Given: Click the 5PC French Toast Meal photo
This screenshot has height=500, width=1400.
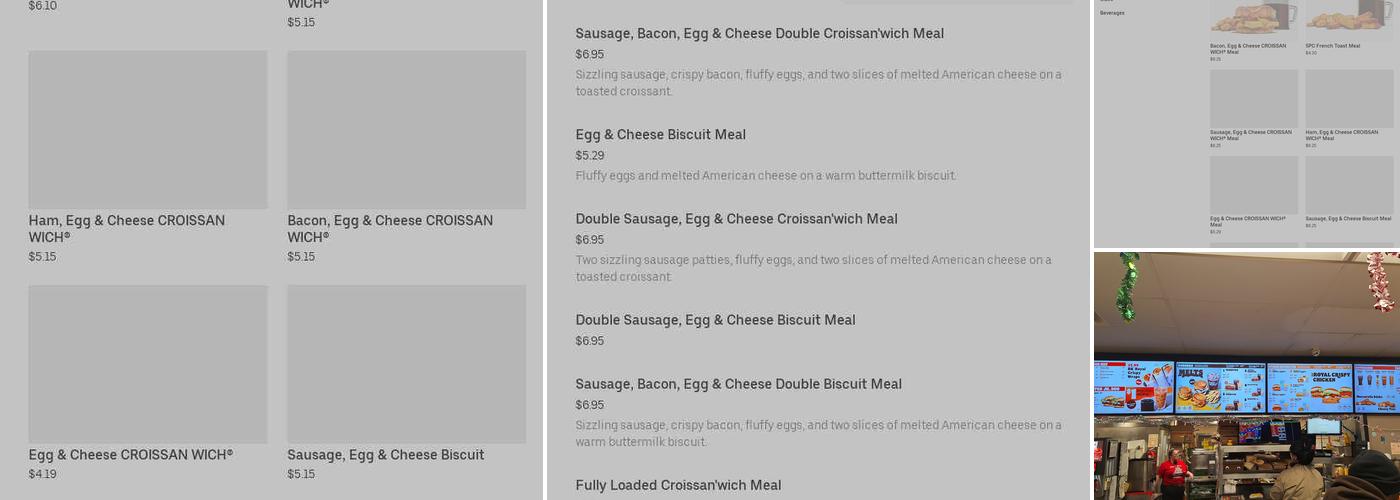Looking at the screenshot, I should click(1349, 17).
